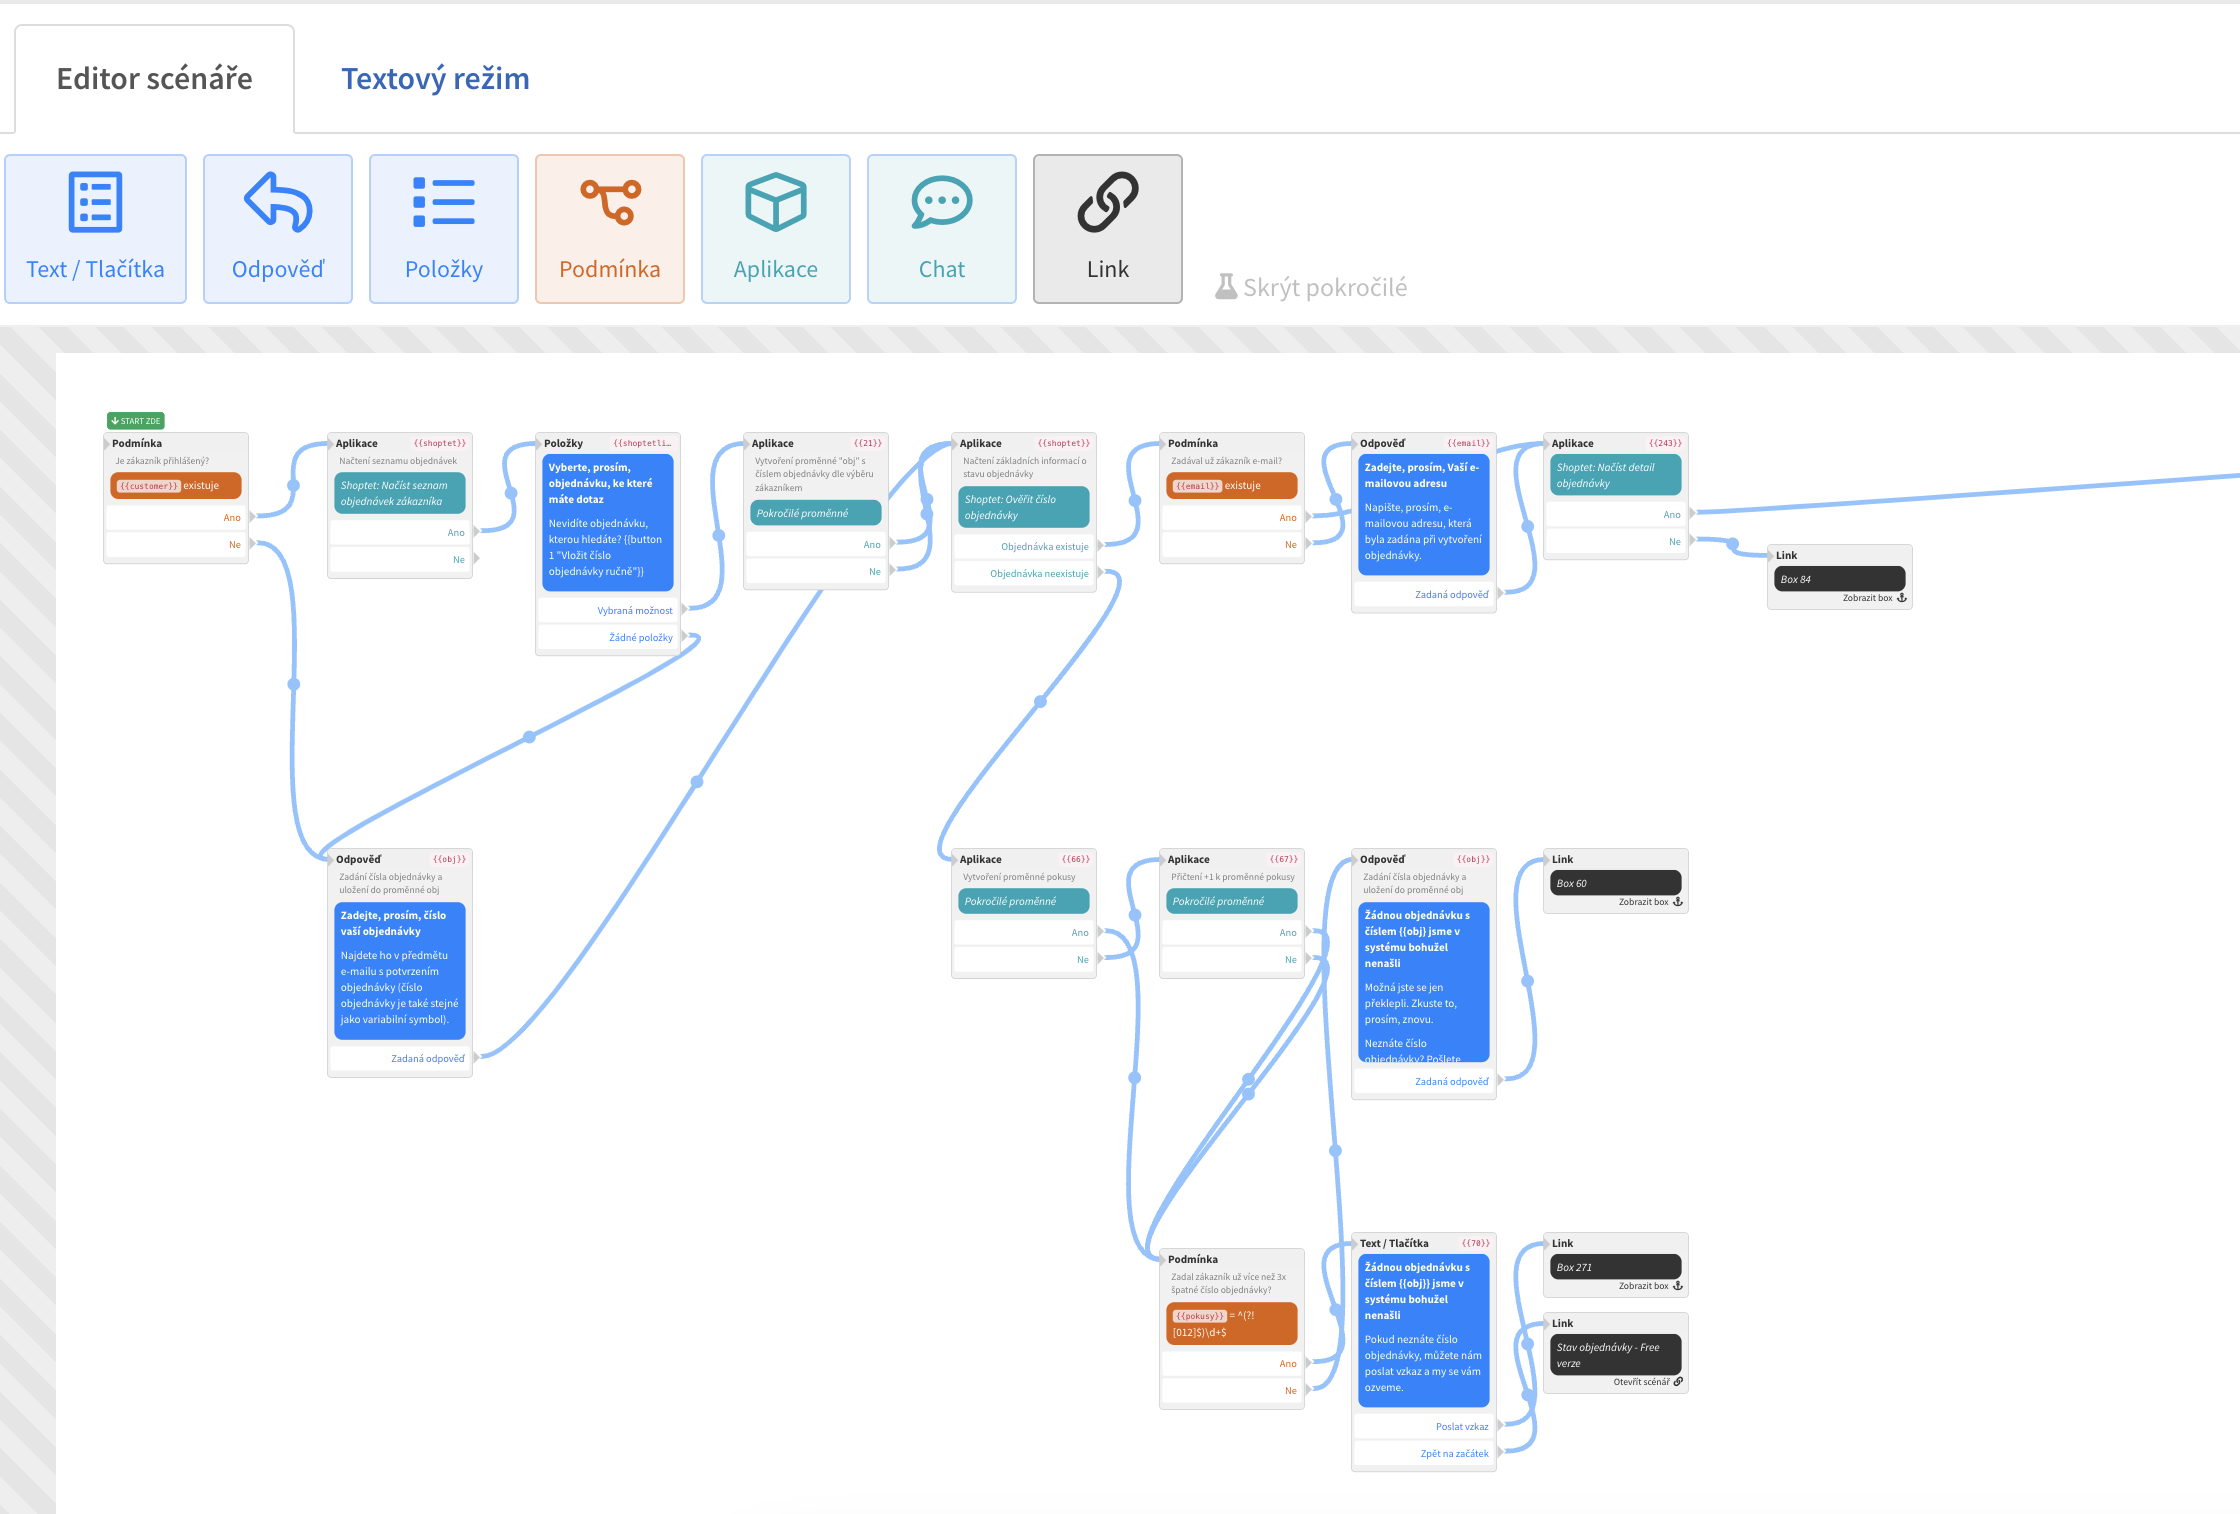The image size is (2240, 1514).
Task: Click the START ZDE green badge
Action: (x=136, y=421)
